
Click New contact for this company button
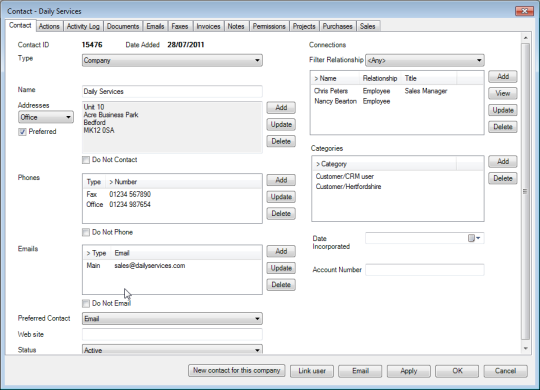(237, 371)
